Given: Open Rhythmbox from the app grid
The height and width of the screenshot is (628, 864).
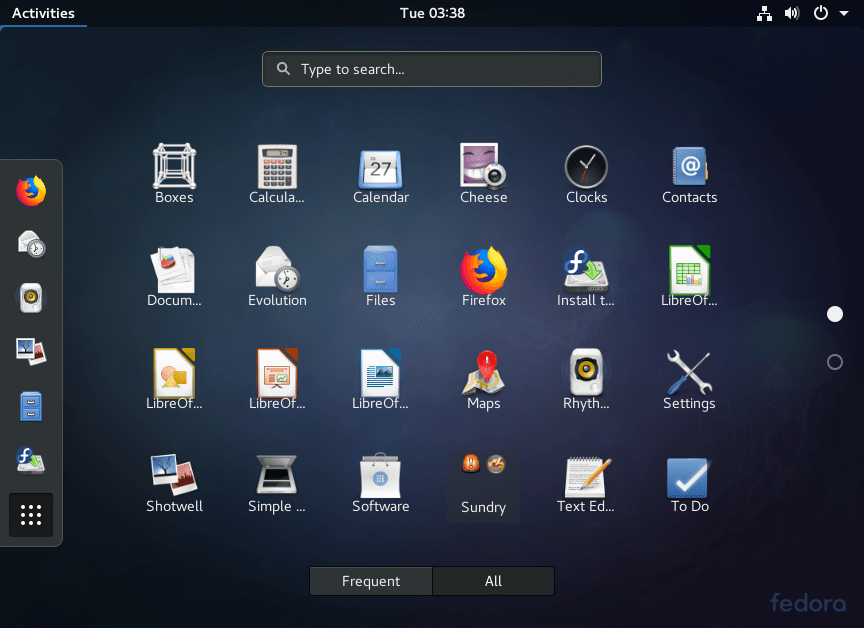Looking at the screenshot, I should (x=586, y=380).
